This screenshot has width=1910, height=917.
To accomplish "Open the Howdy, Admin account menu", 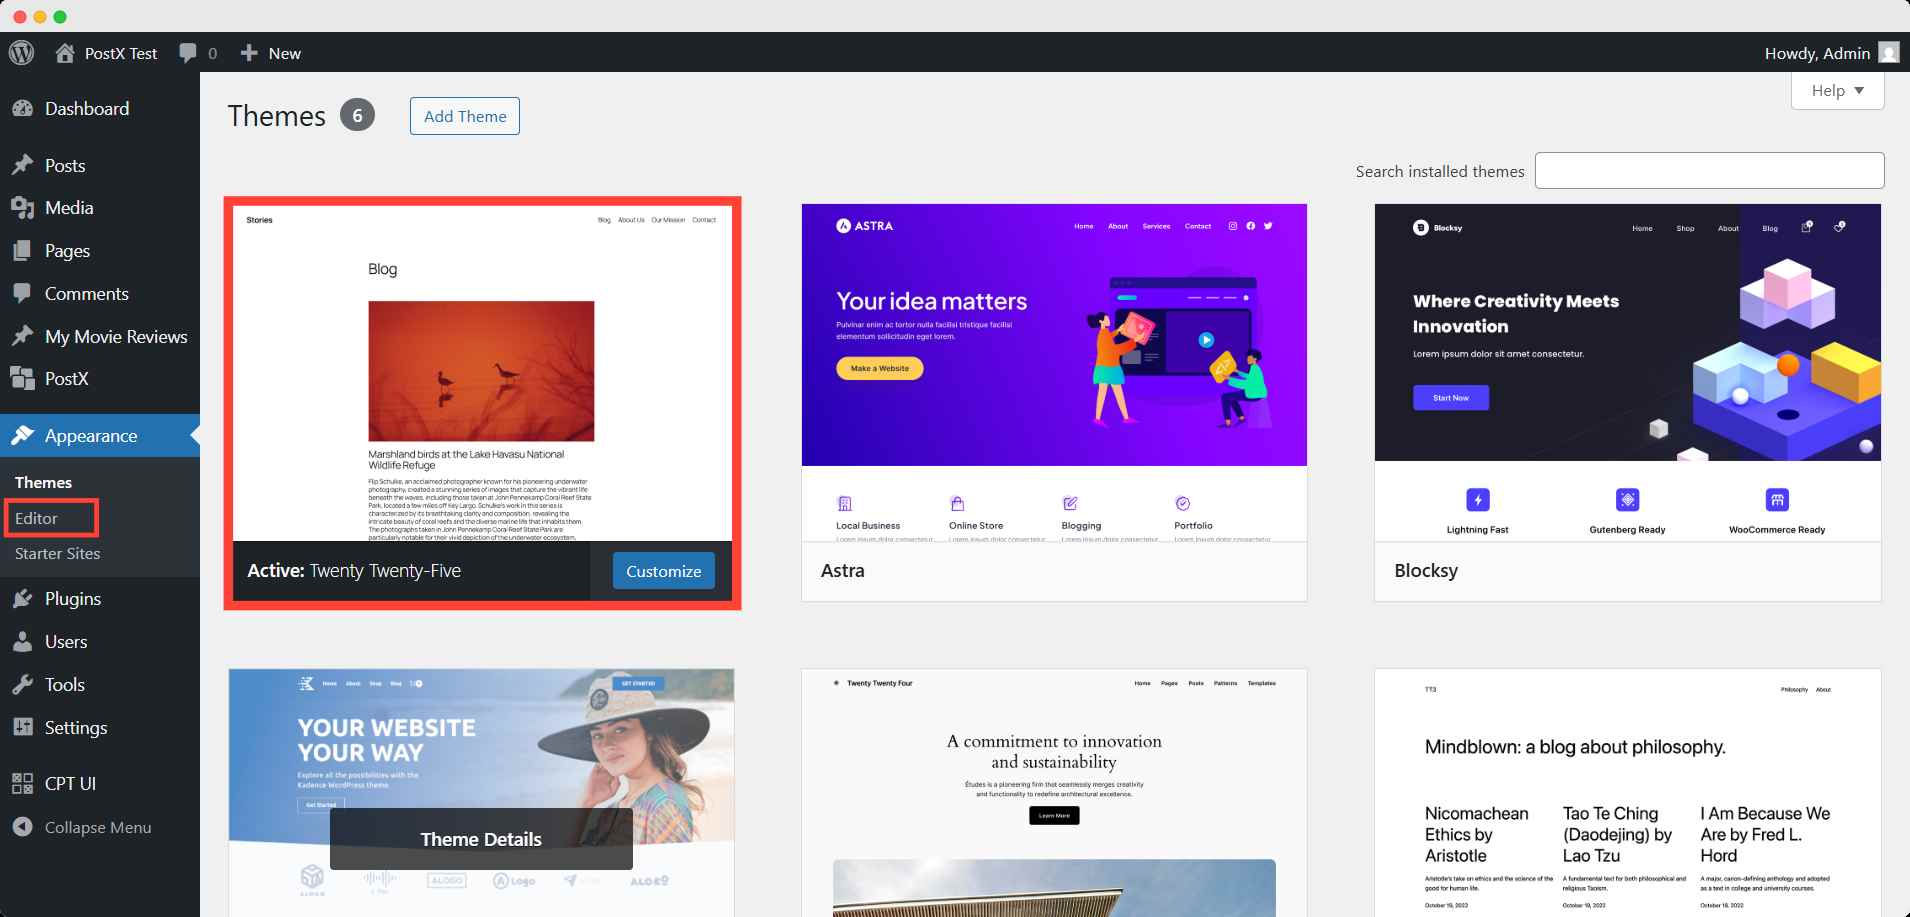I will [x=1830, y=52].
